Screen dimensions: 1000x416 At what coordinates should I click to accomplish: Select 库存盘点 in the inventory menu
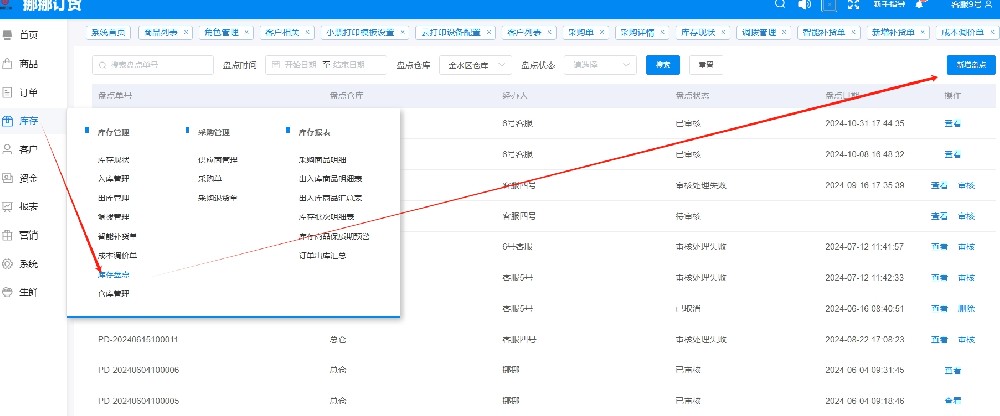[114, 274]
